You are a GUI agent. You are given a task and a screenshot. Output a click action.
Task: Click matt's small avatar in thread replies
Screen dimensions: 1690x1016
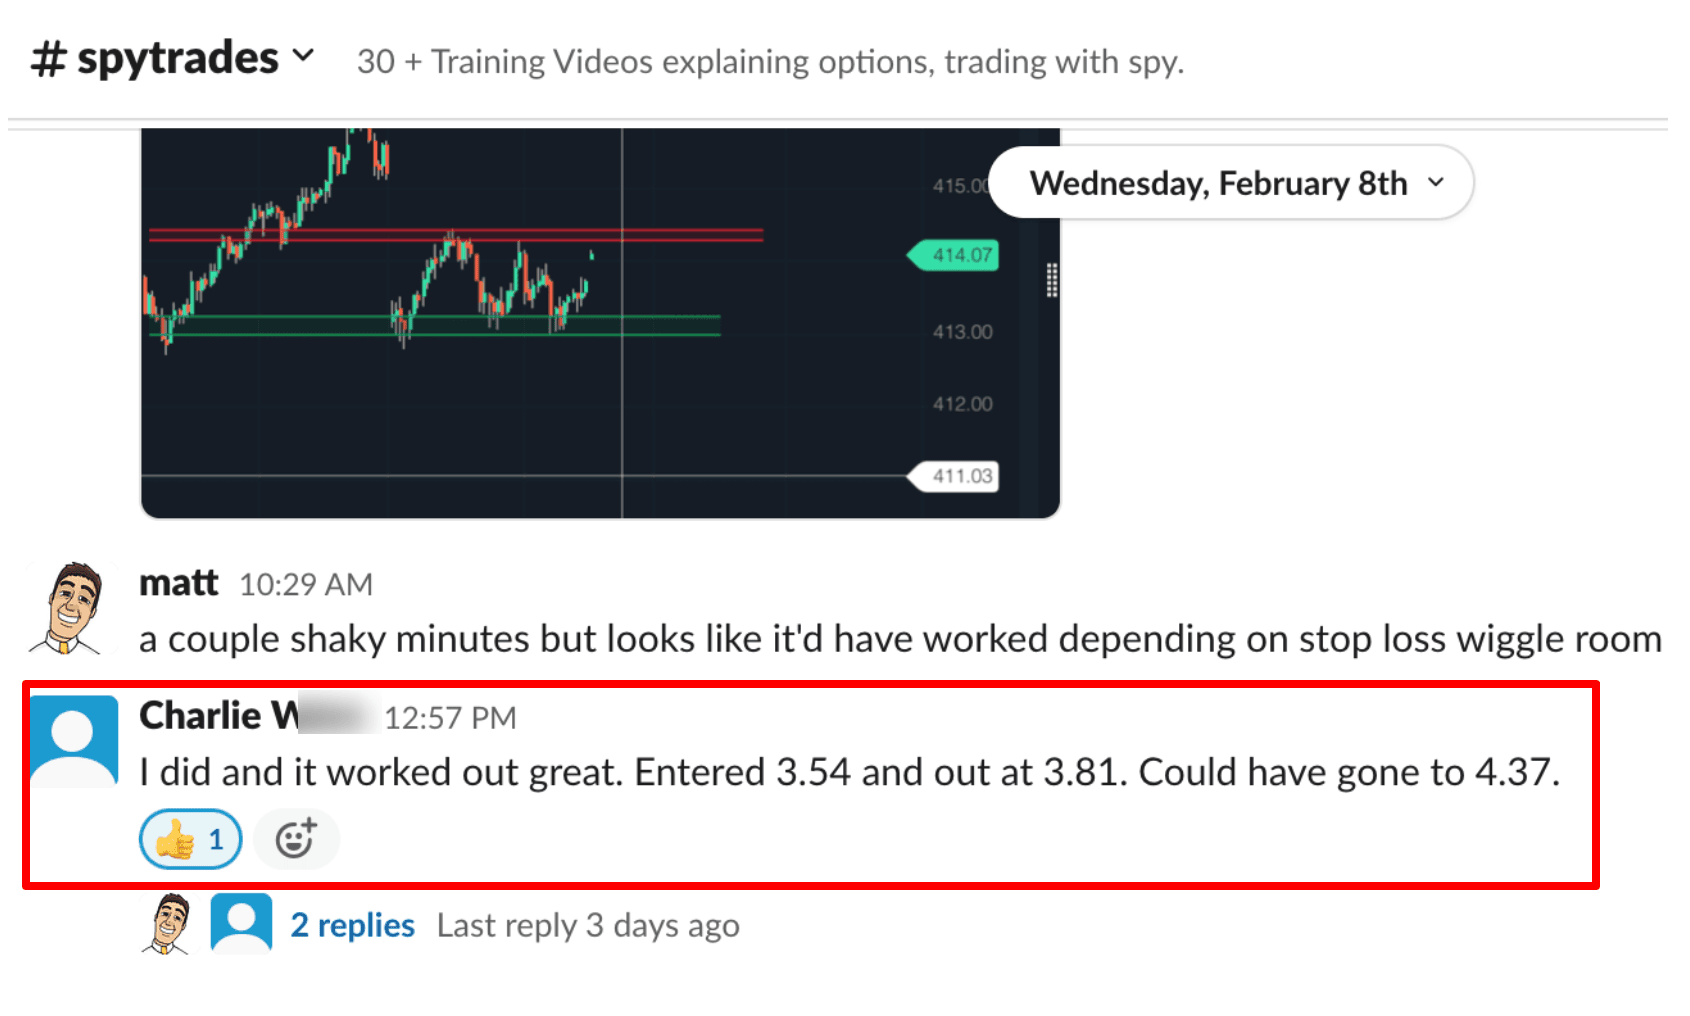[x=168, y=924]
